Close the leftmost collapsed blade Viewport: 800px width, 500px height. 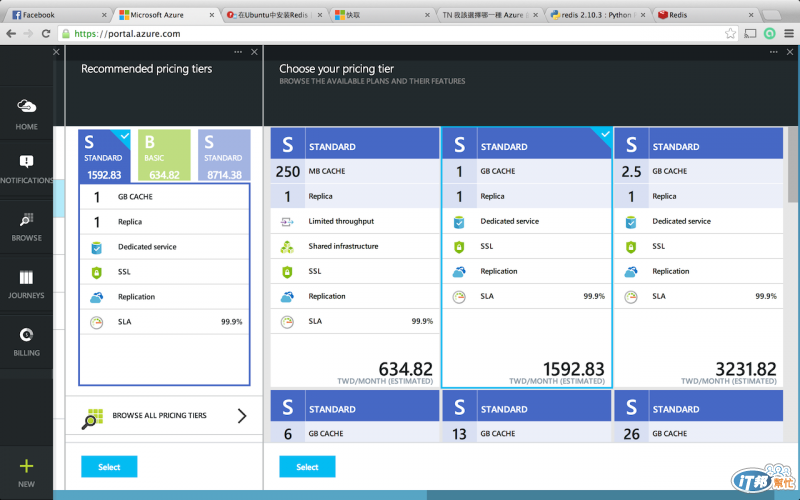(x=57, y=52)
